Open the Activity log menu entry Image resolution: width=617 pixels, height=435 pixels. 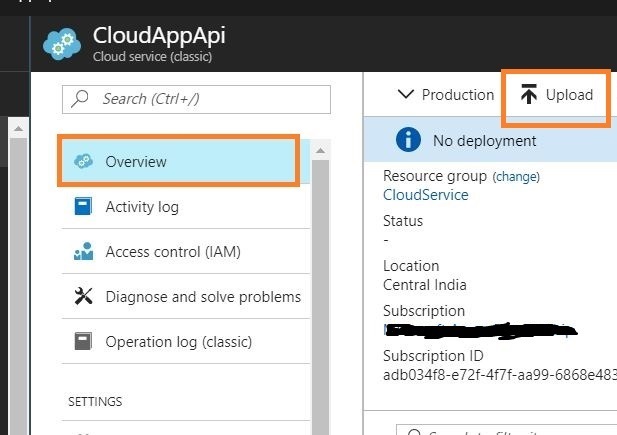pos(142,207)
